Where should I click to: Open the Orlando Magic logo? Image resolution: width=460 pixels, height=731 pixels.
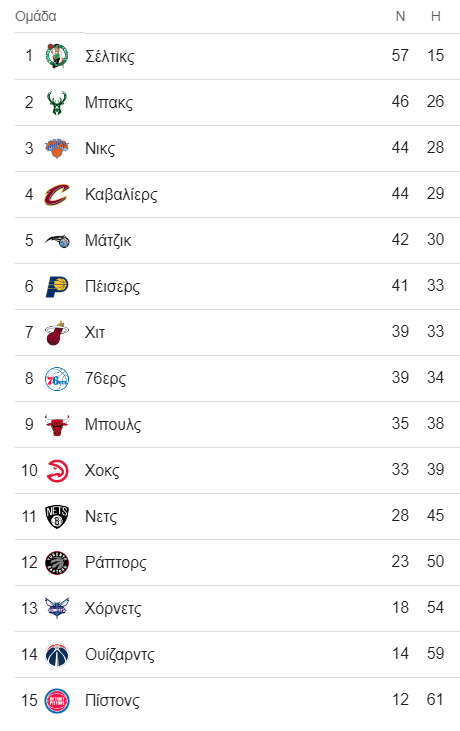(x=57, y=241)
